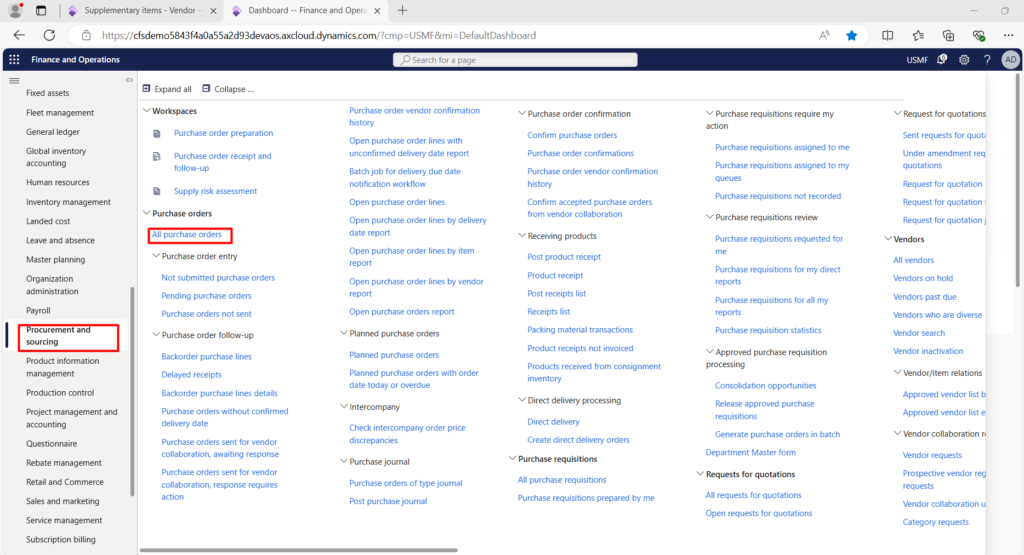
Task: Open the browser profile icon
Action: 16,10
